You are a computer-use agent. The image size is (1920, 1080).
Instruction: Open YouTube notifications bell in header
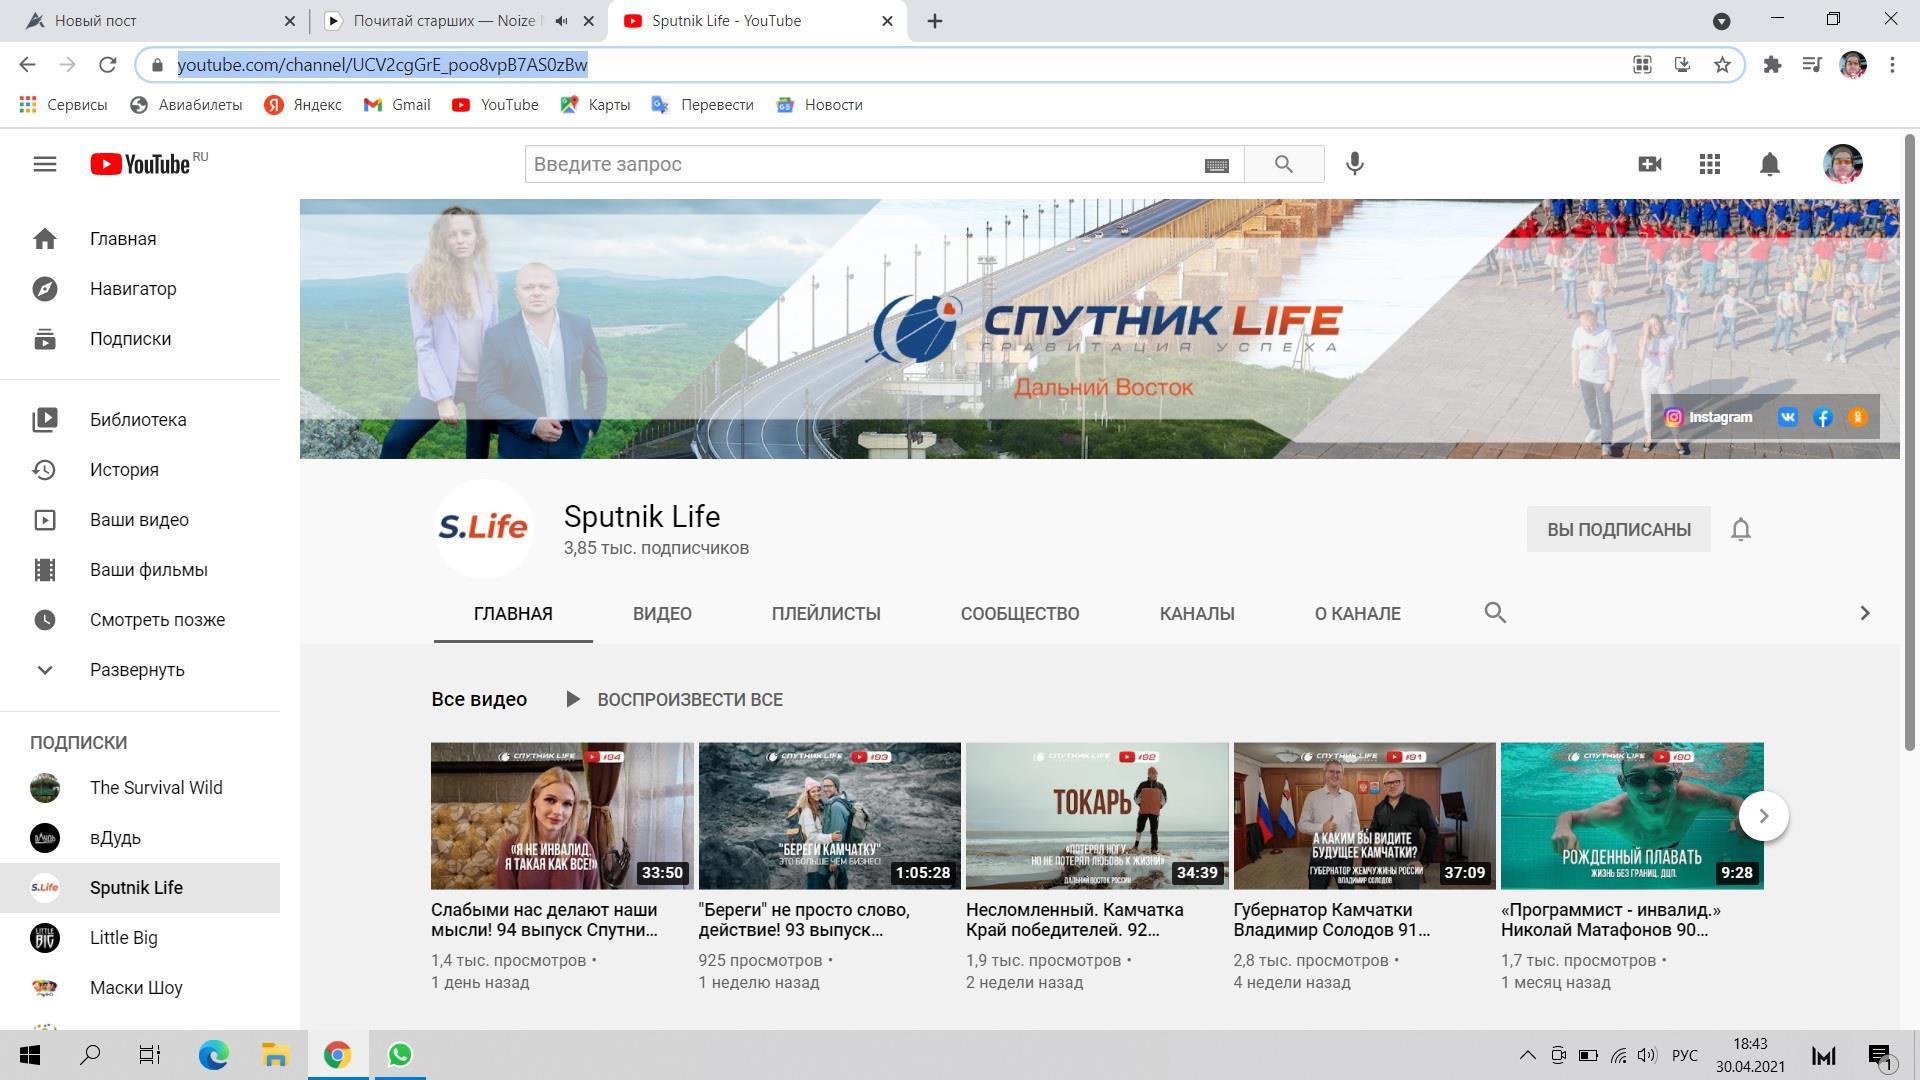tap(1769, 164)
